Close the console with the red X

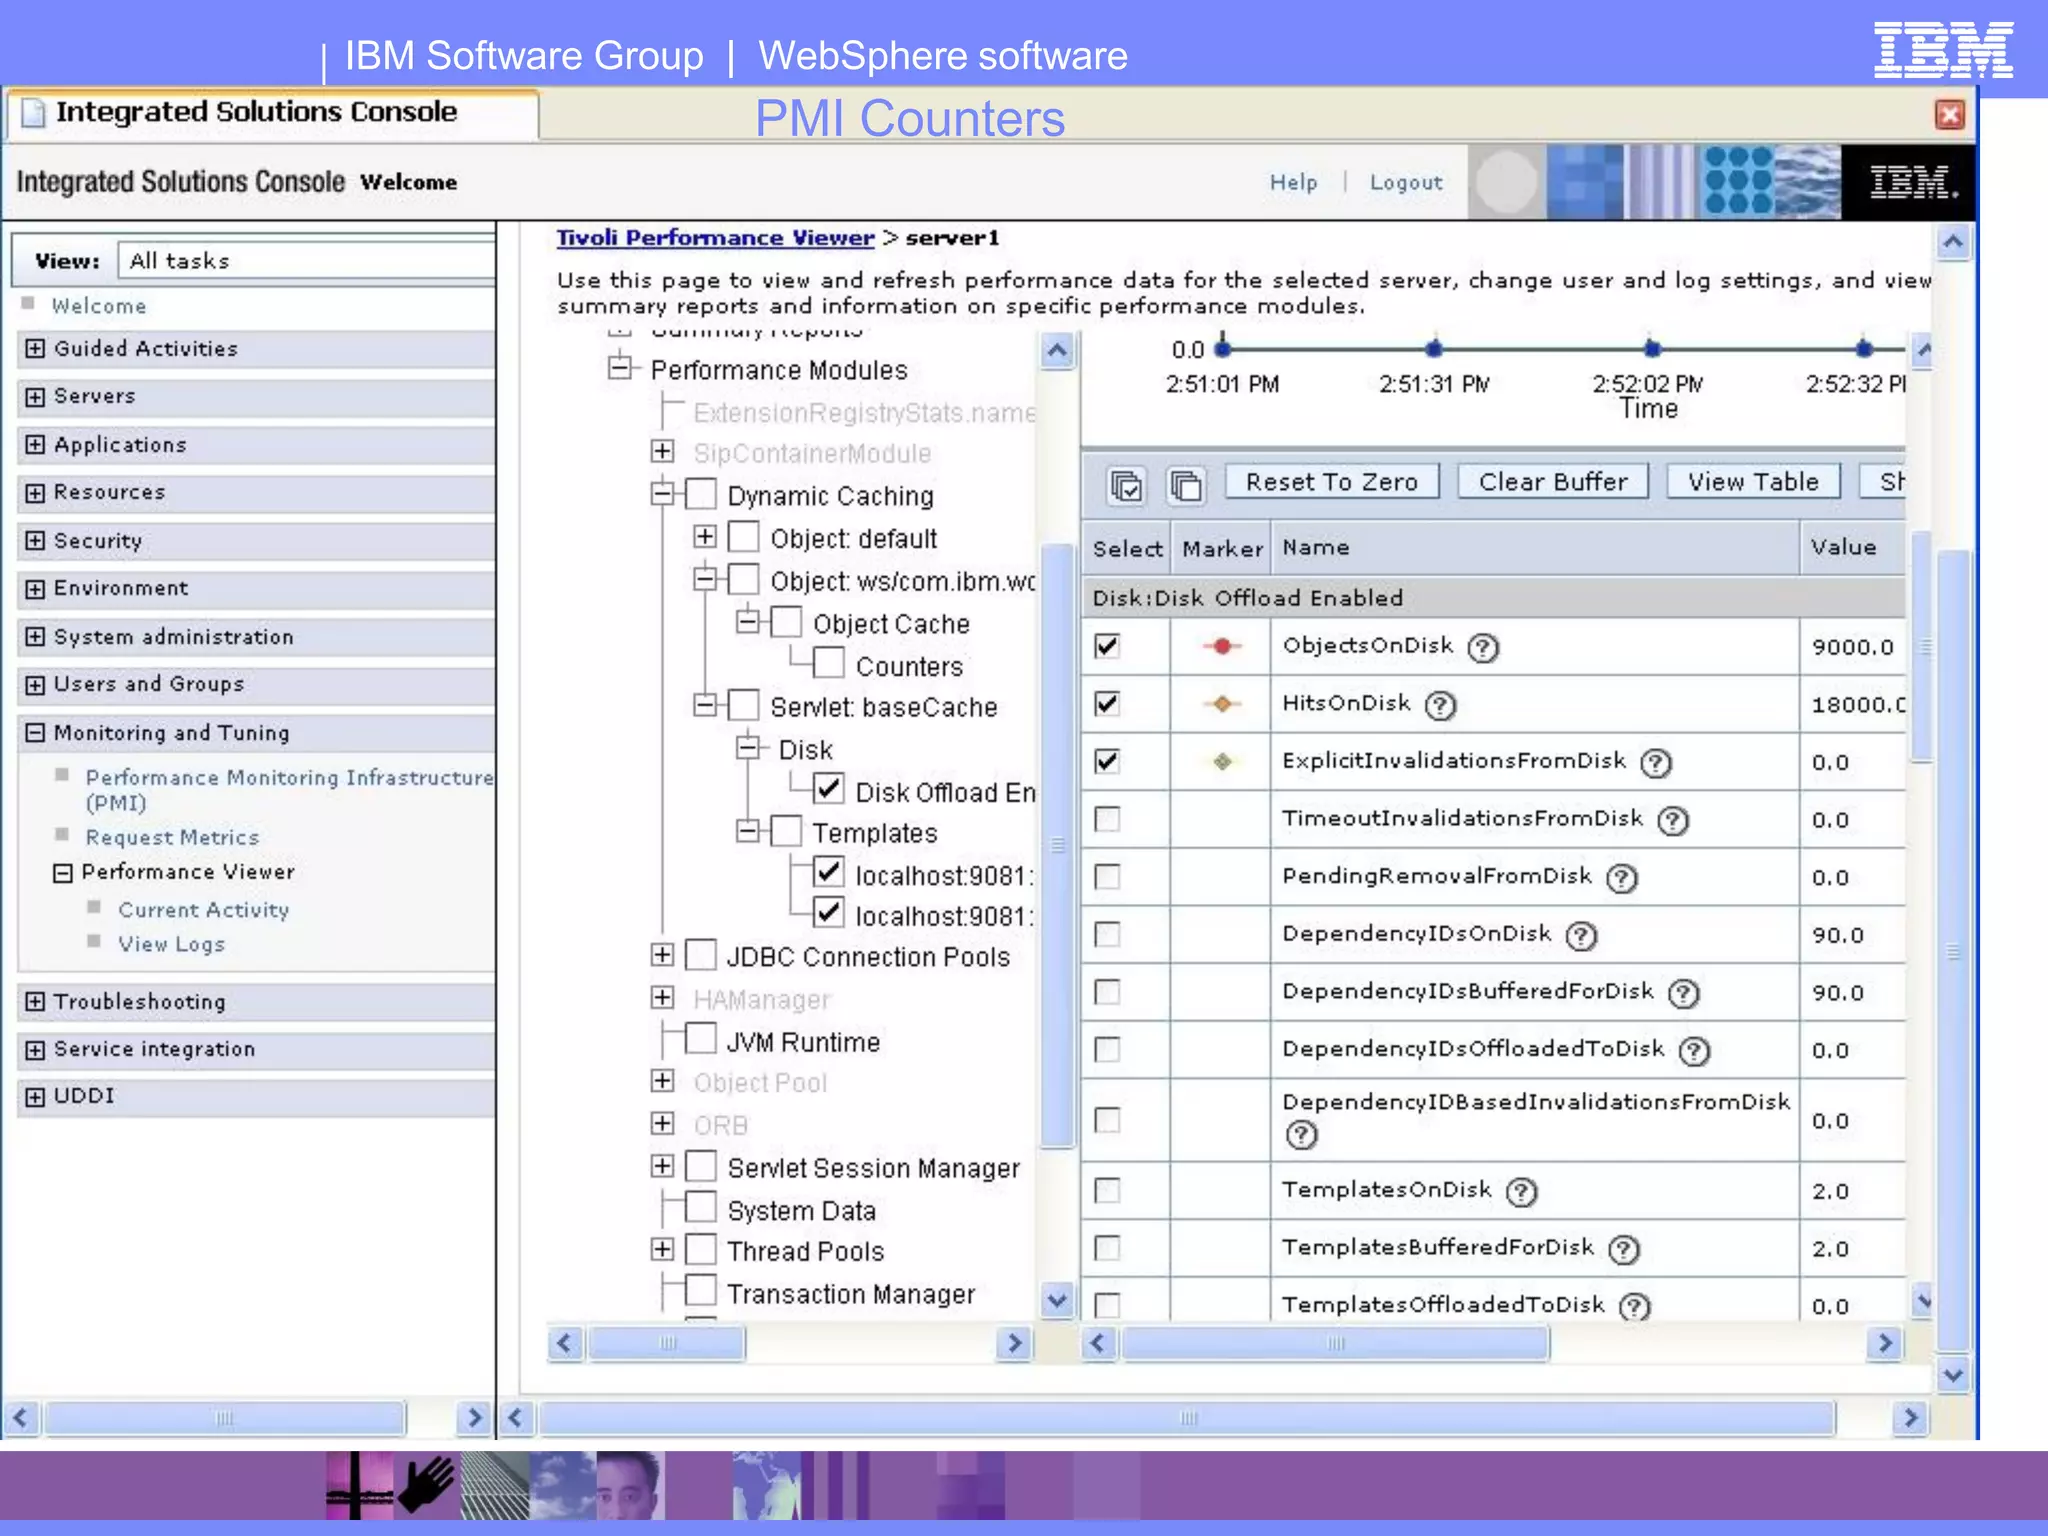coord(1949,115)
